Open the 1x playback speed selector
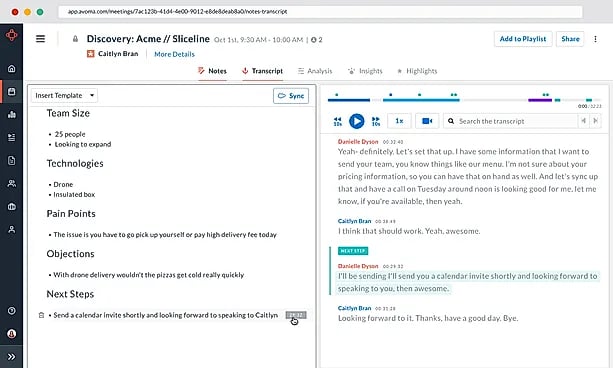The height and width of the screenshot is (368, 613). (399, 121)
